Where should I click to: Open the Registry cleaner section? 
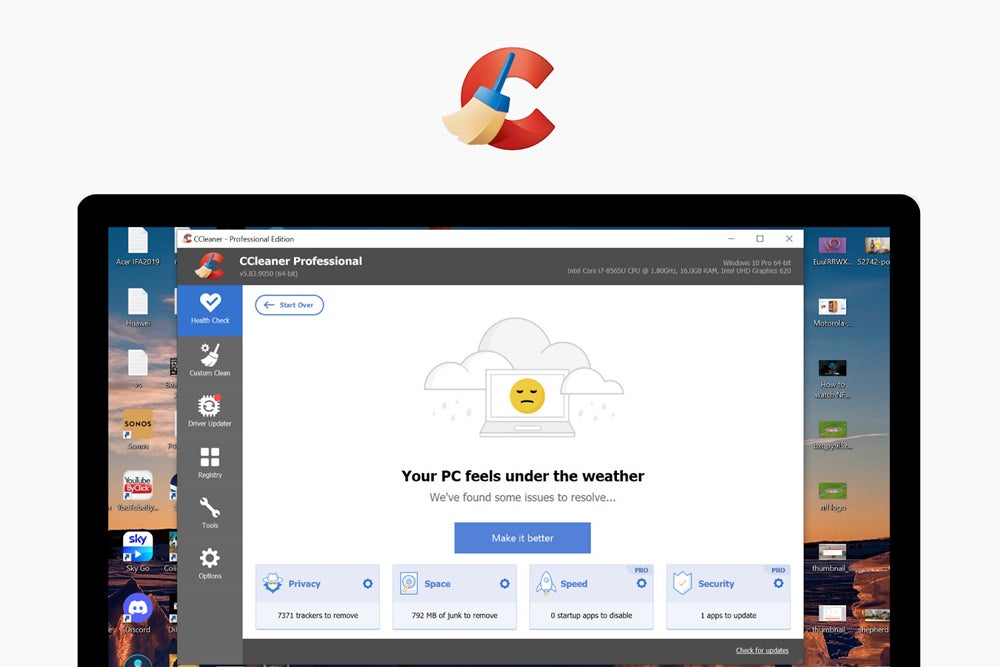[209, 462]
